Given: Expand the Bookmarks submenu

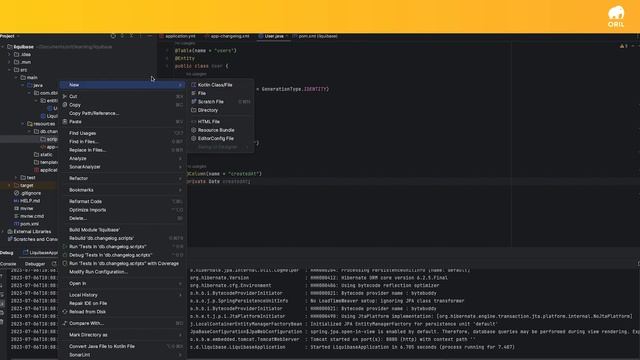Looking at the screenshot, I should [122, 190].
